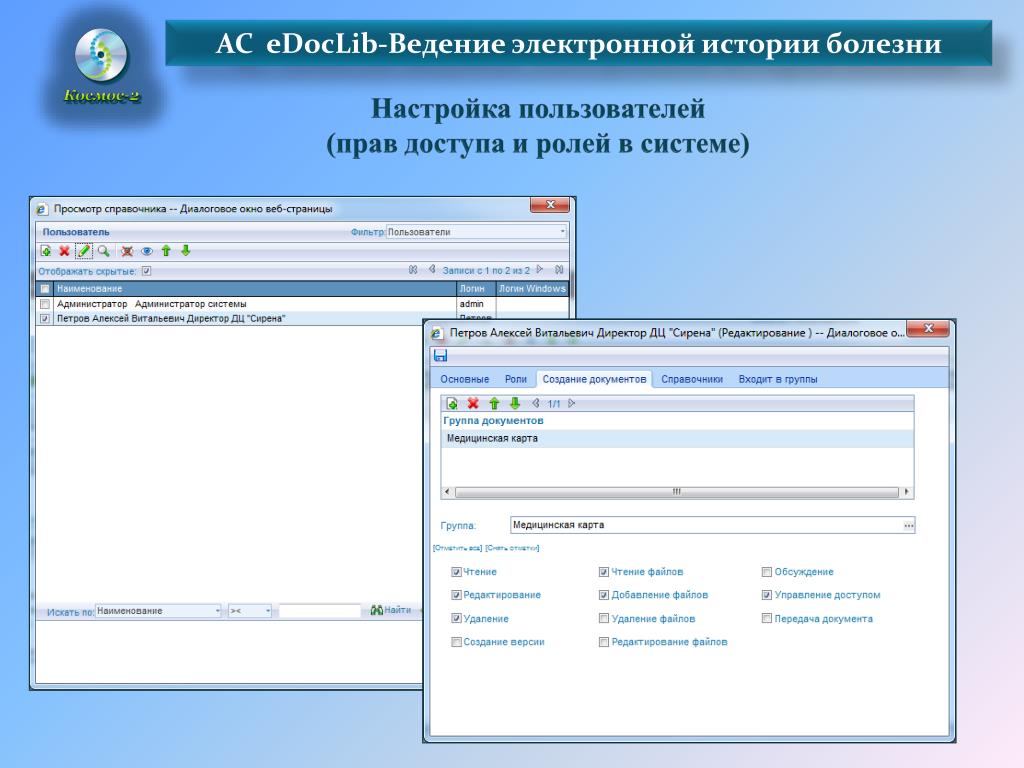The width and height of the screenshot is (1024, 768).
Task: Click the IE icon in Петров edit dialog title
Action: pyautogui.click(x=437, y=333)
